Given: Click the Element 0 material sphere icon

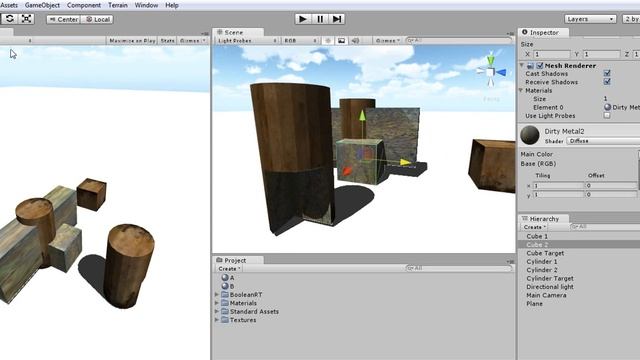Looking at the screenshot, I should (x=607, y=107).
